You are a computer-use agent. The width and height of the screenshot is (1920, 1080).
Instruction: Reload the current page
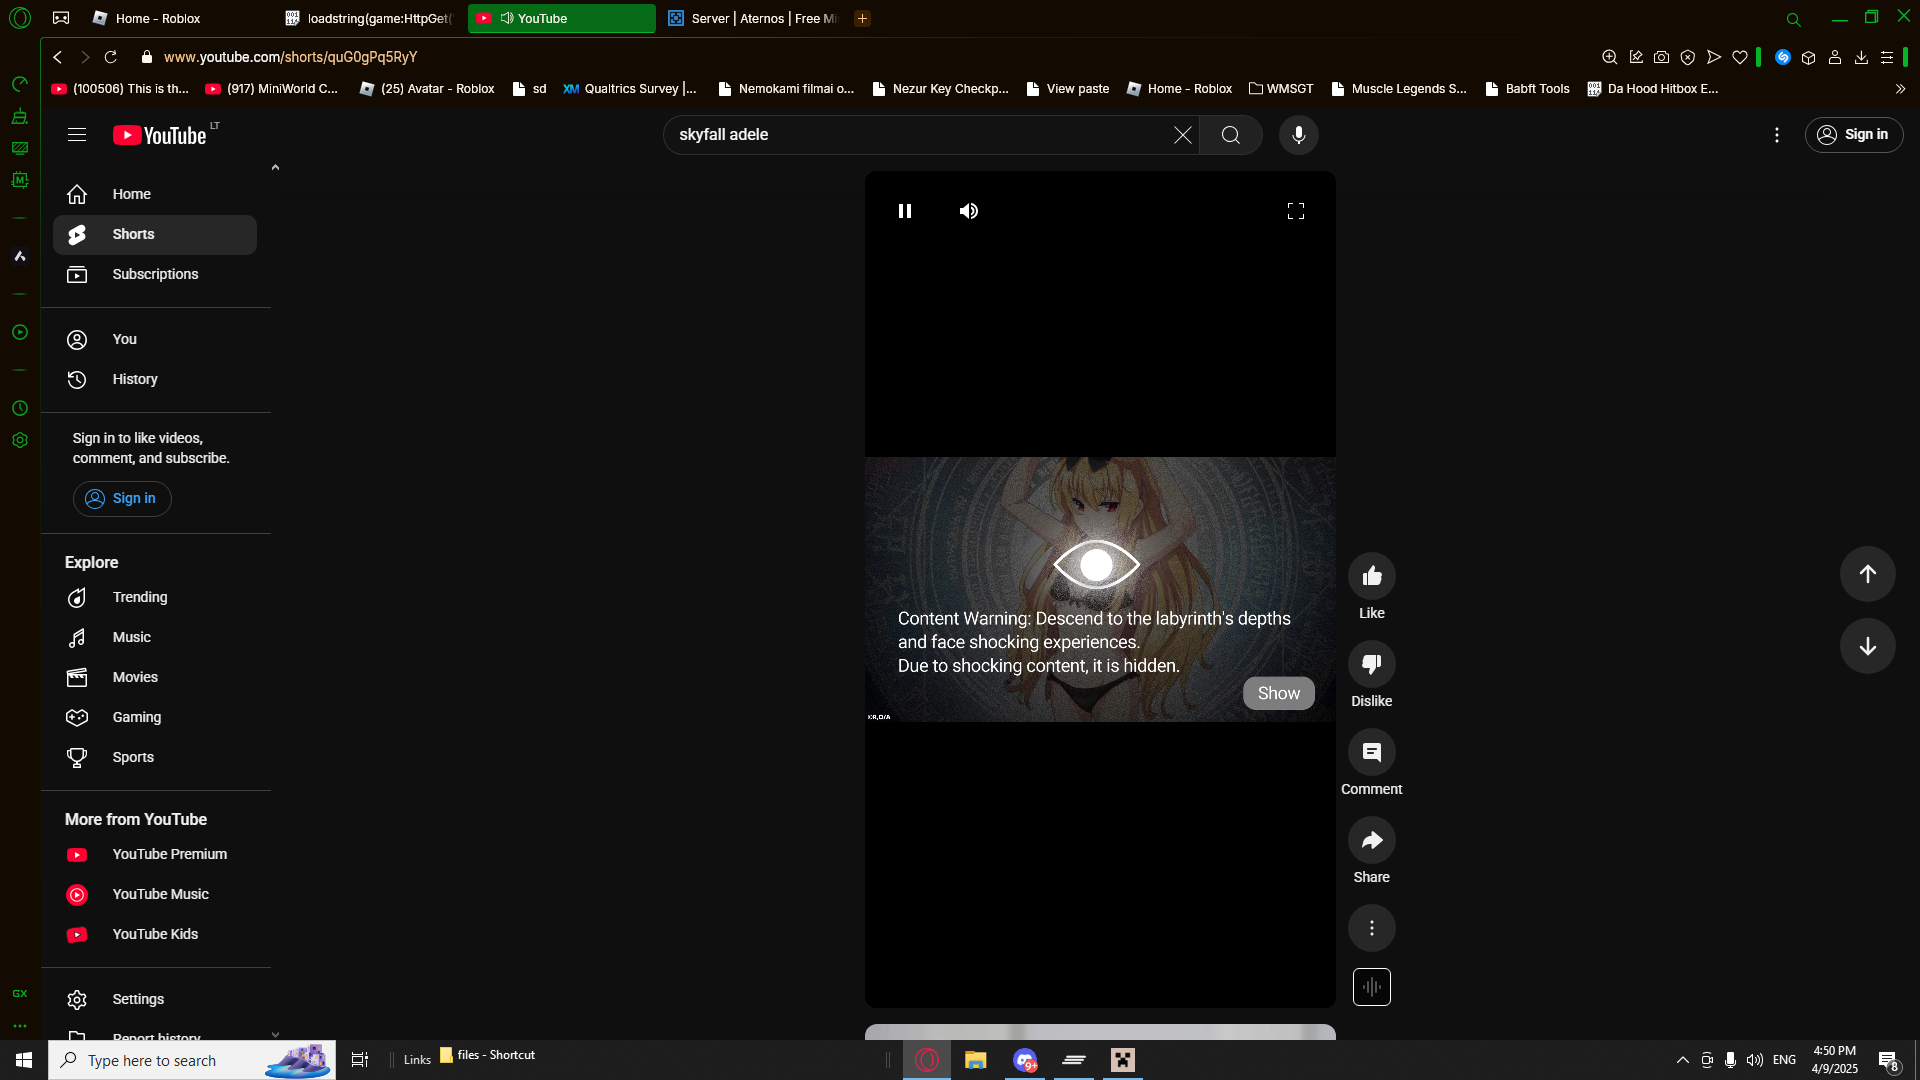(111, 58)
